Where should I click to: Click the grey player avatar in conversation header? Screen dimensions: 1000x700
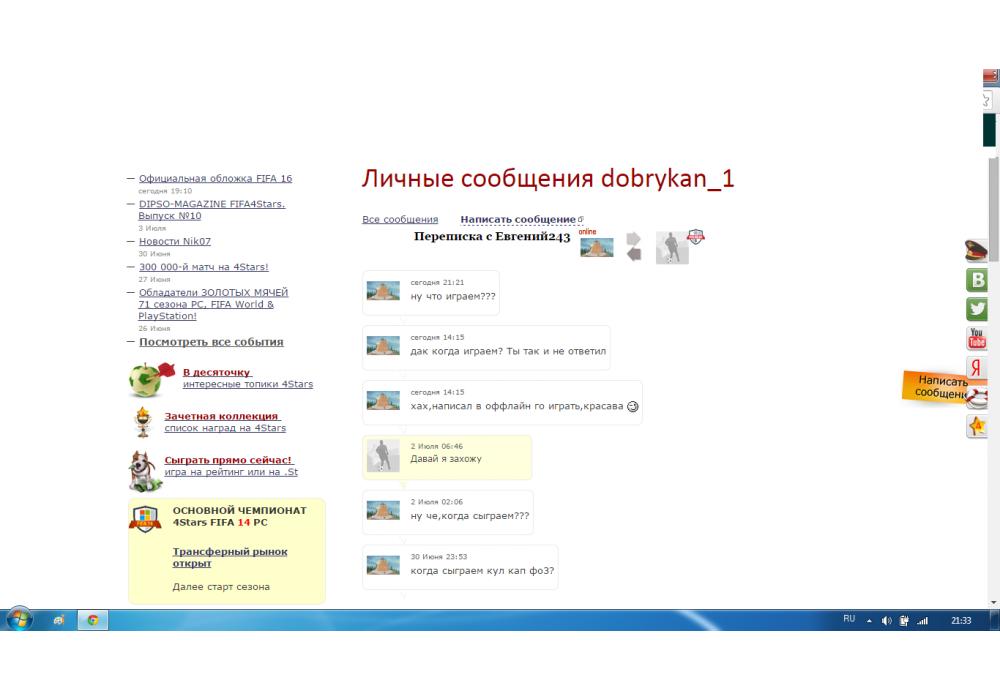coord(672,247)
